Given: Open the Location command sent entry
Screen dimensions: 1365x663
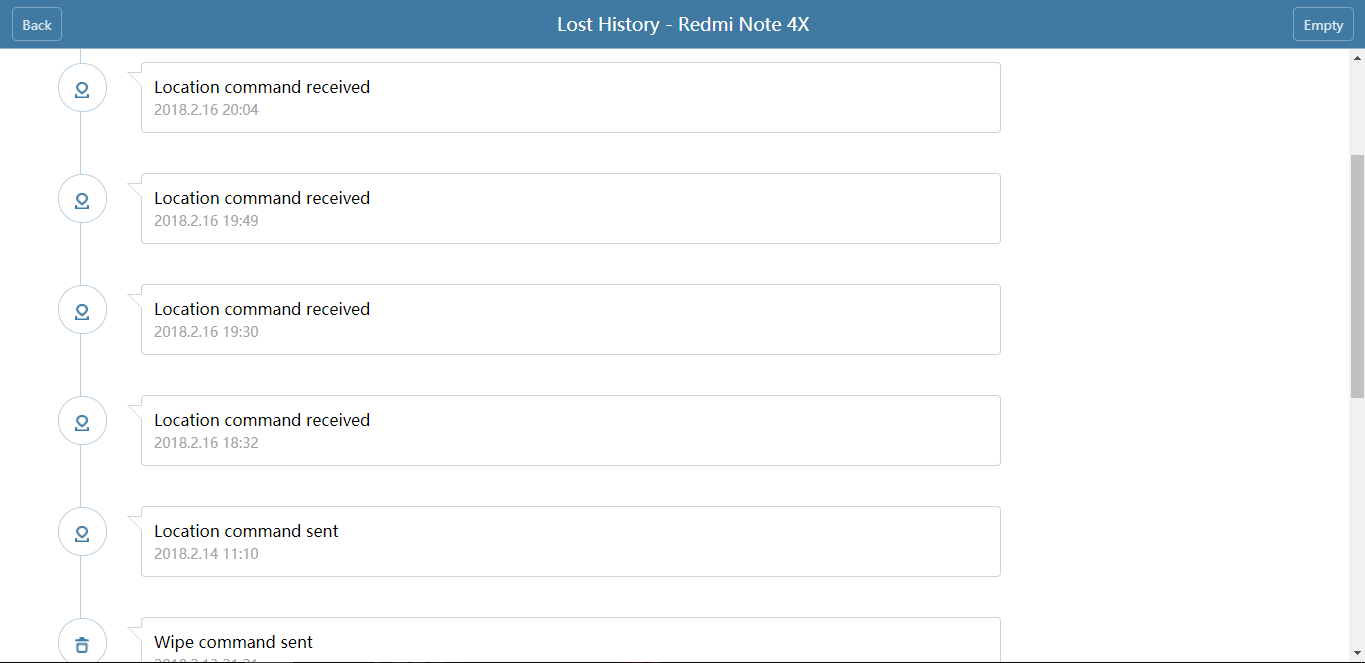Looking at the screenshot, I should coord(570,541).
